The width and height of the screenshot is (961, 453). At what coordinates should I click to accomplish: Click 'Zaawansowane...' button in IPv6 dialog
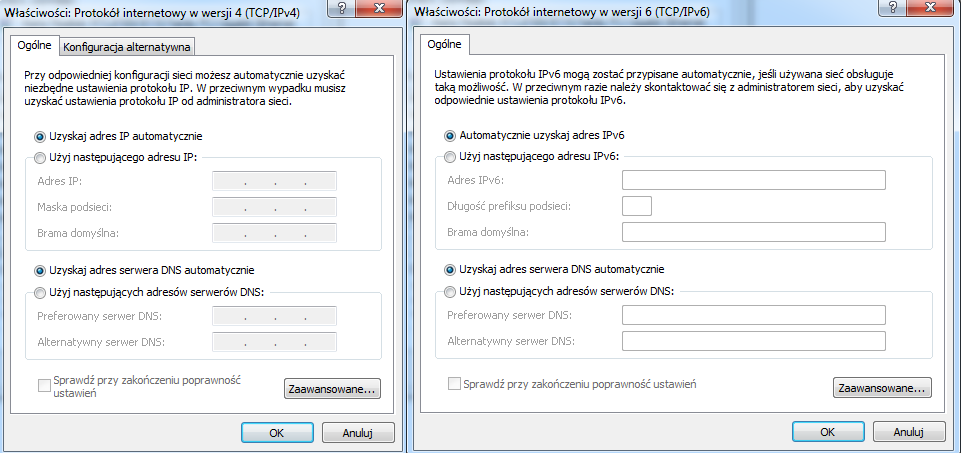tap(882, 388)
